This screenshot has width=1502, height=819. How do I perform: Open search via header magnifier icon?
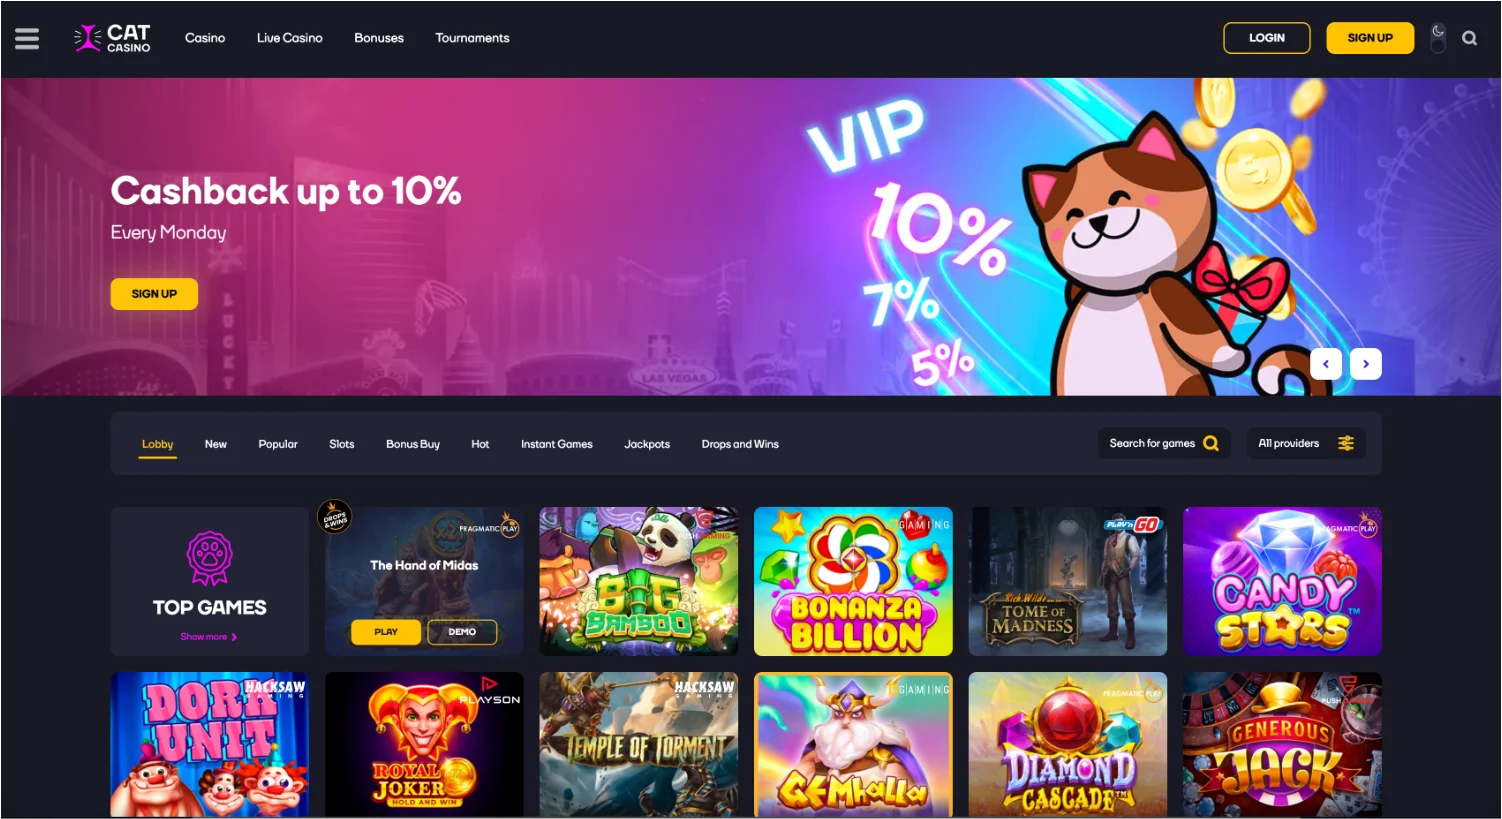point(1469,38)
